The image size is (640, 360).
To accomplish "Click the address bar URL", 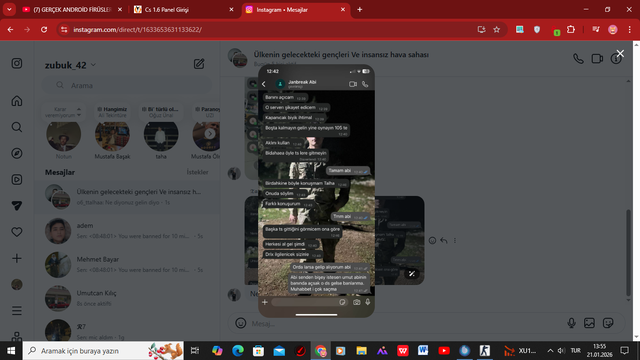I will [138, 29].
